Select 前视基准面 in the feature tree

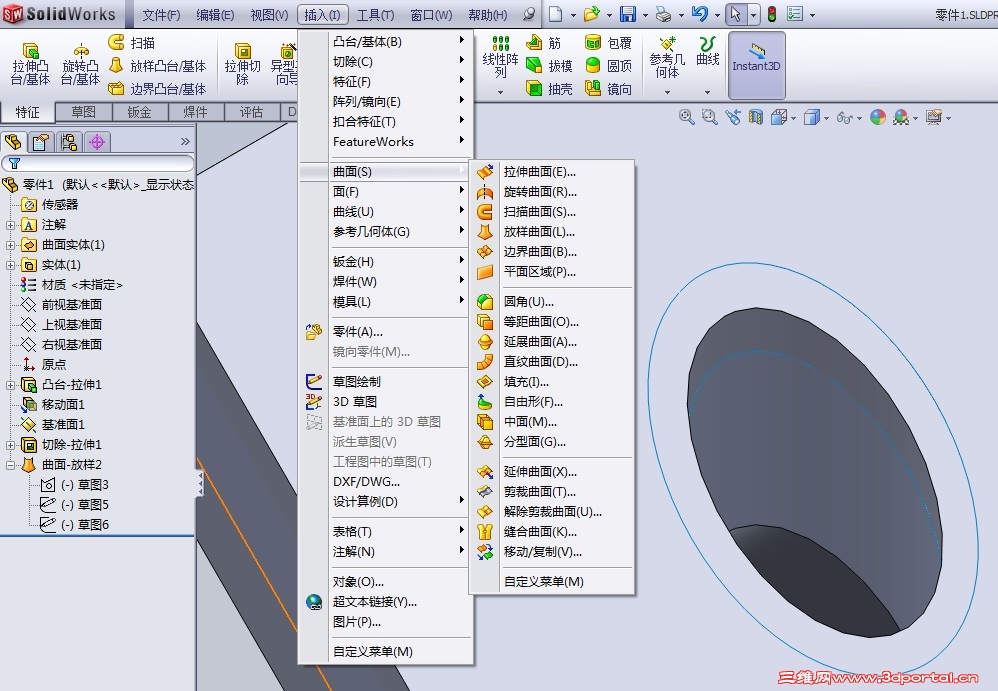(x=71, y=305)
